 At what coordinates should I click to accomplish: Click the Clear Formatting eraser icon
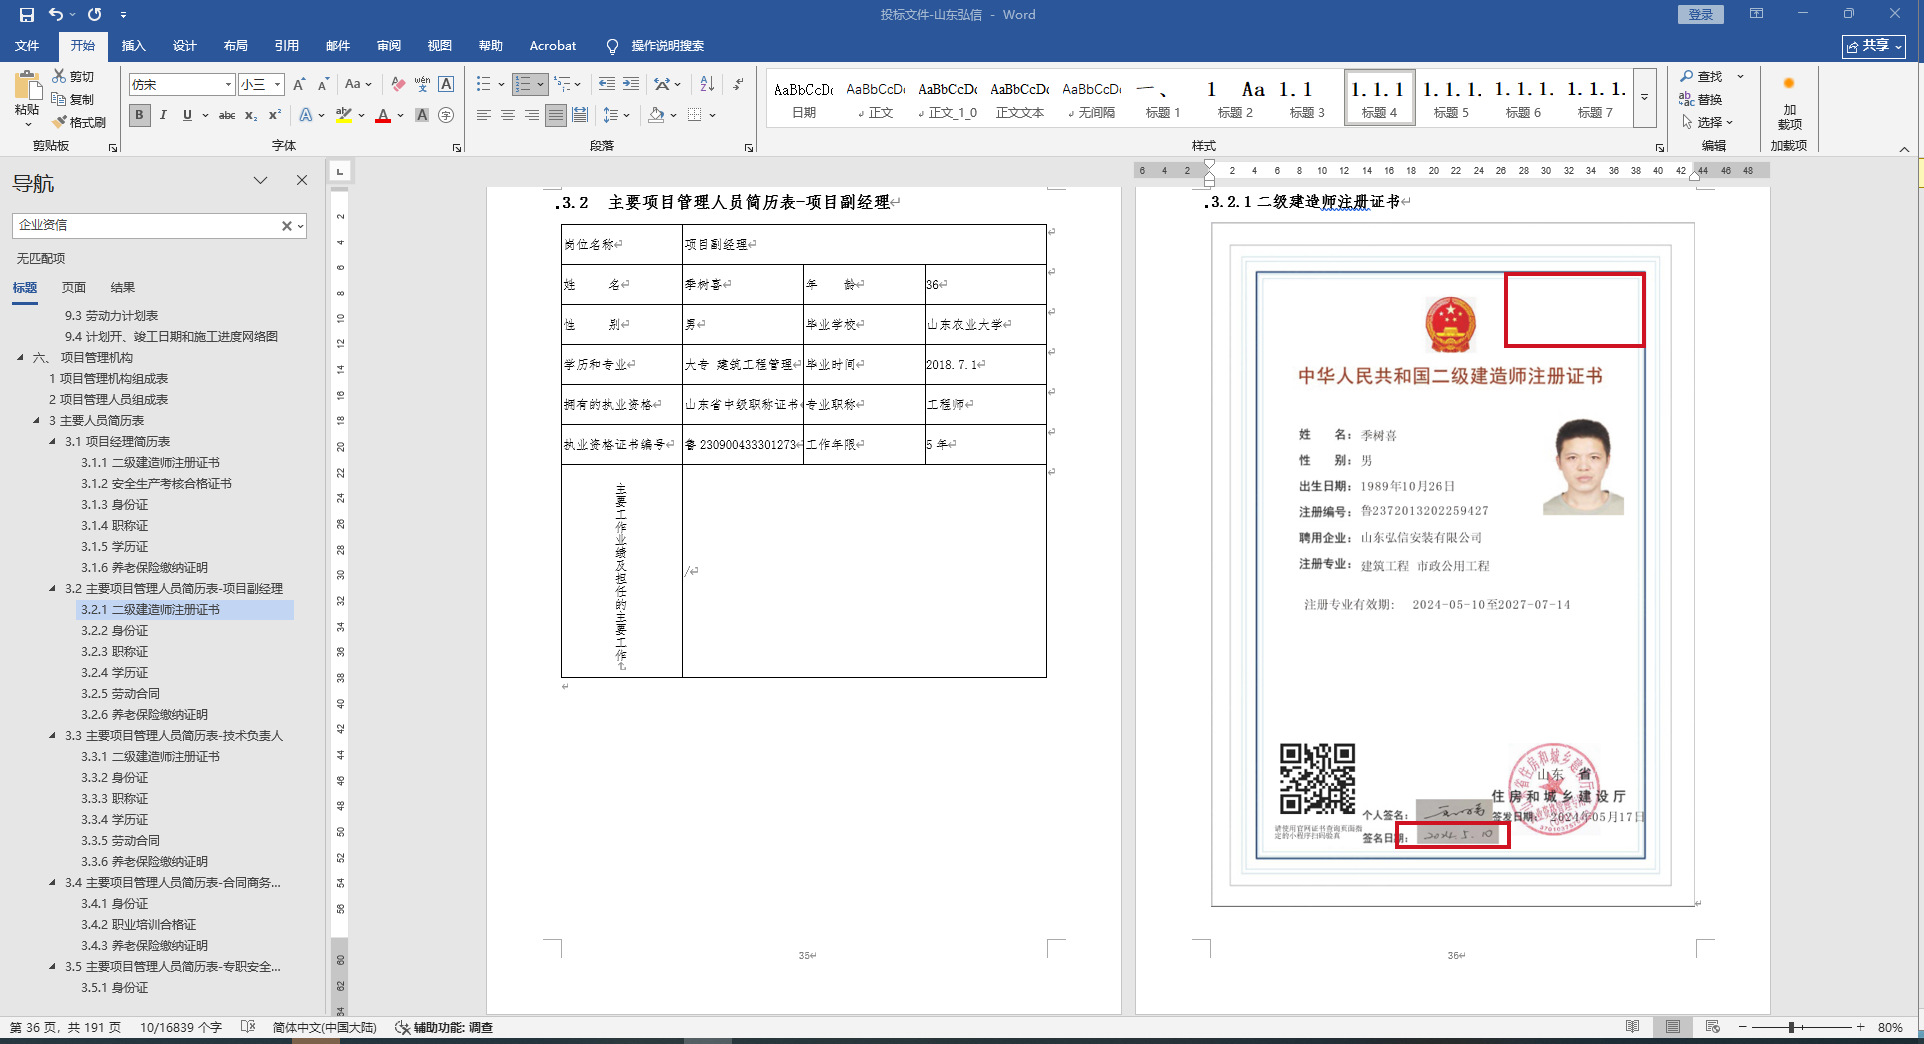(398, 84)
